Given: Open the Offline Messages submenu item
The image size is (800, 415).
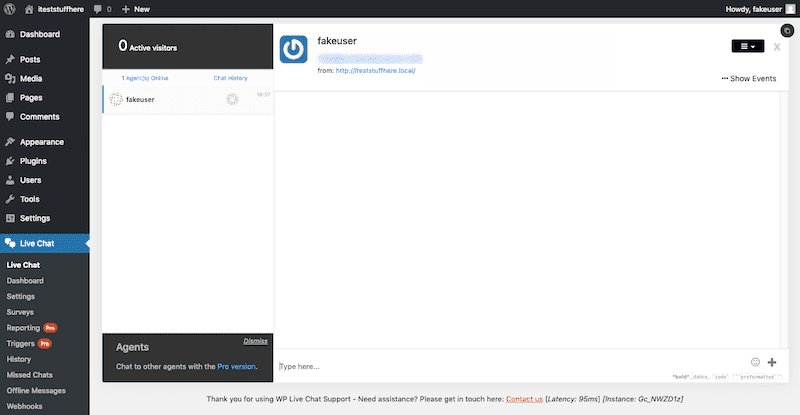Looking at the screenshot, I should tap(36, 390).
